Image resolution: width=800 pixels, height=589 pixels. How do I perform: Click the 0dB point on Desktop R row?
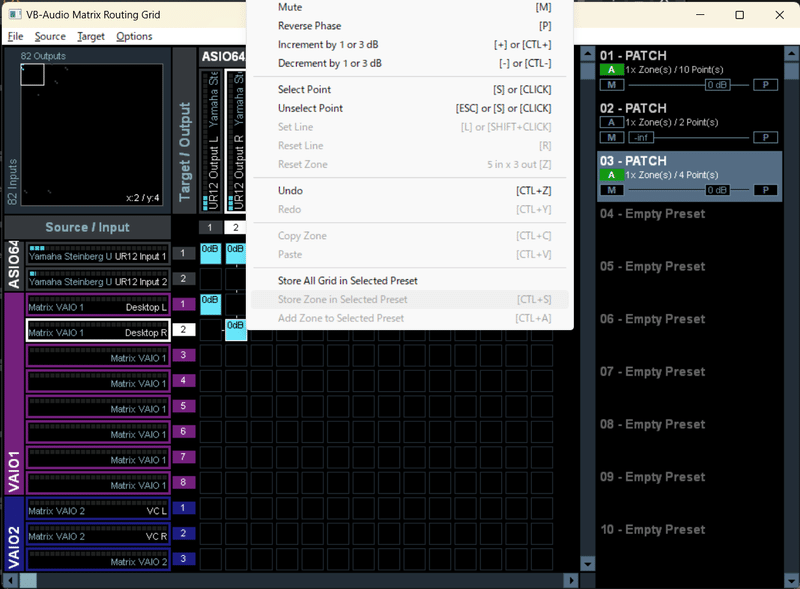(x=236, y=330)
